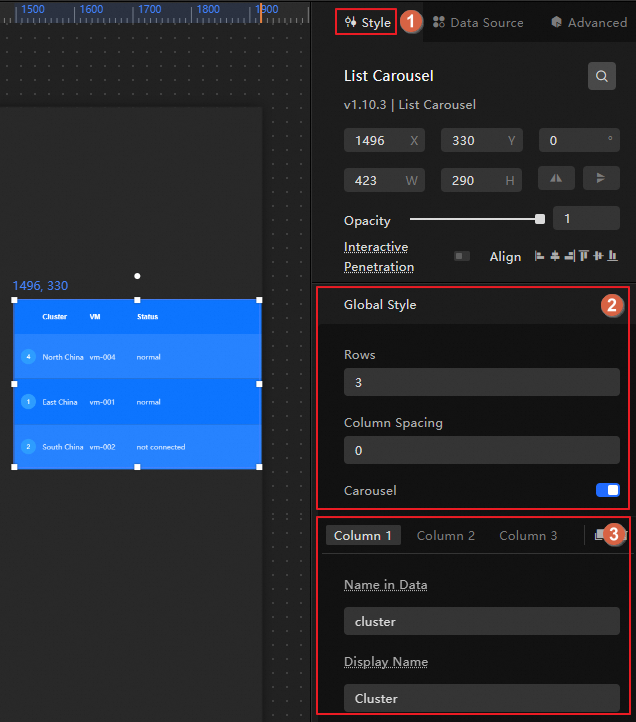This screenshot has height=722, width=636.
Task: Click the Rows input field
Action: coord(482,382)
